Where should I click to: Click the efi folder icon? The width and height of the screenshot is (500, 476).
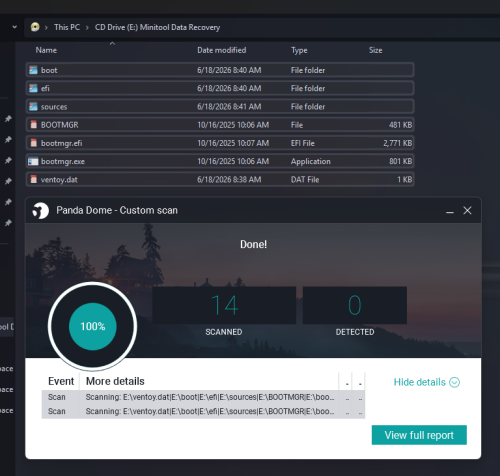[33, 88]
